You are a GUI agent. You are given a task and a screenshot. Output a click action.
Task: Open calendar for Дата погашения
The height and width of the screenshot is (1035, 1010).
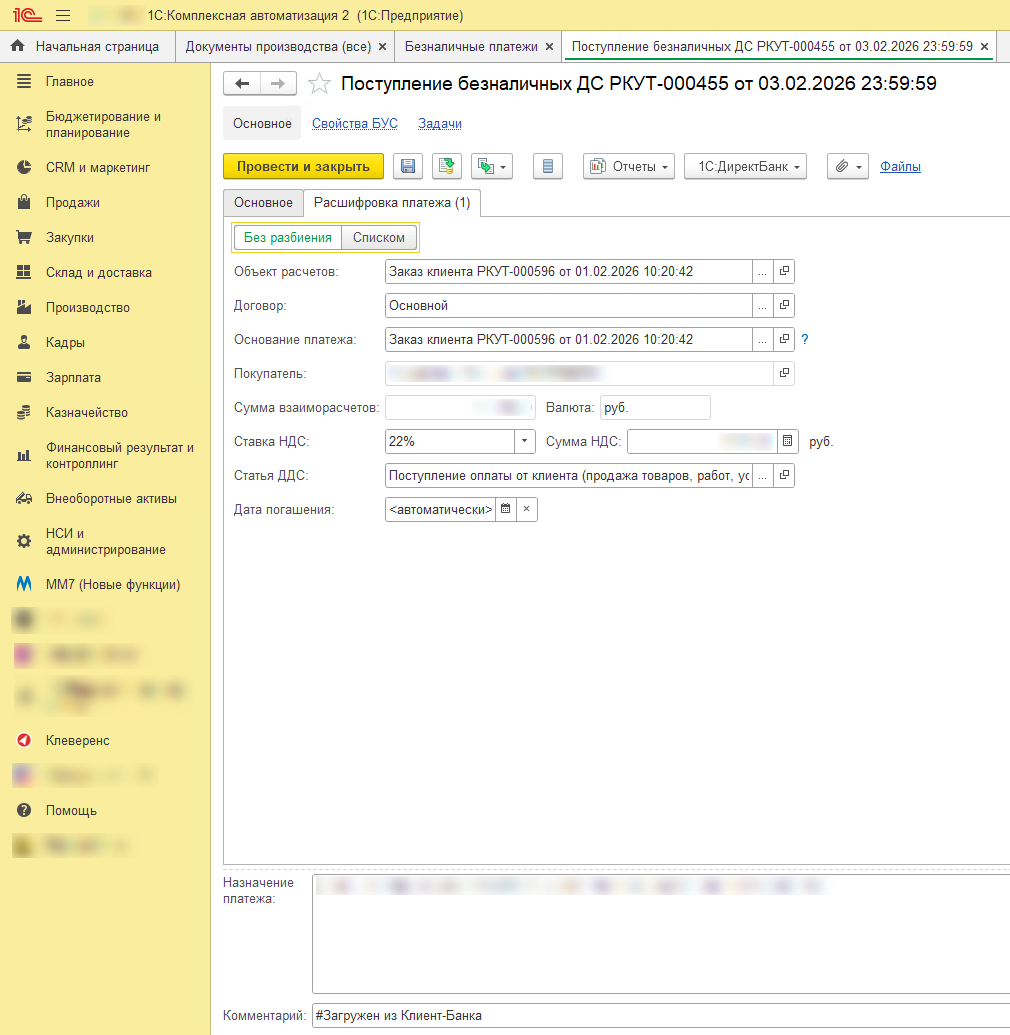(x=506, y=509)
